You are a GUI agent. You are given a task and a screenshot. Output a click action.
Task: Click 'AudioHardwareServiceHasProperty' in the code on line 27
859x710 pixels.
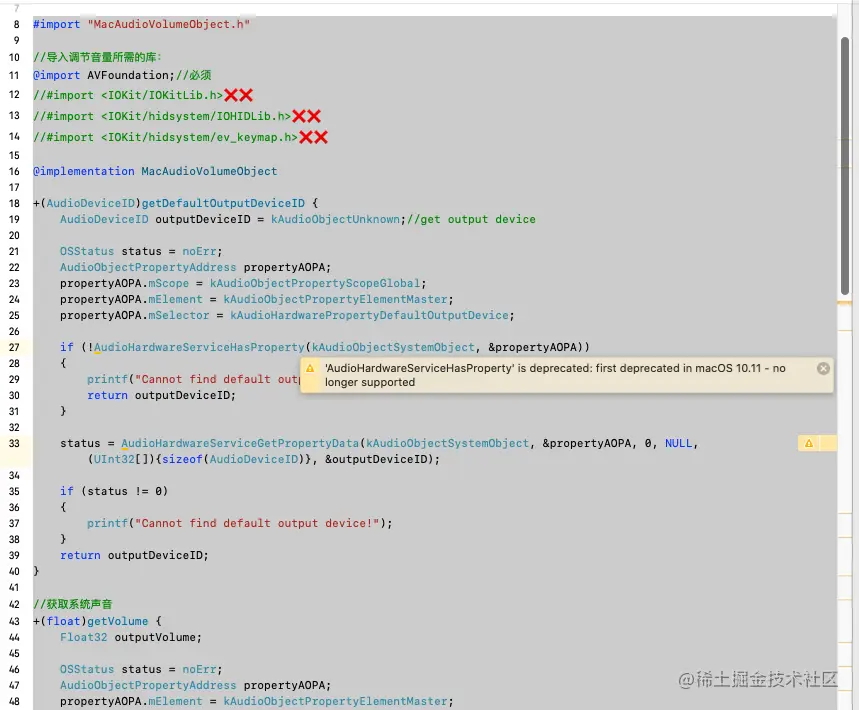coord(199,347)
